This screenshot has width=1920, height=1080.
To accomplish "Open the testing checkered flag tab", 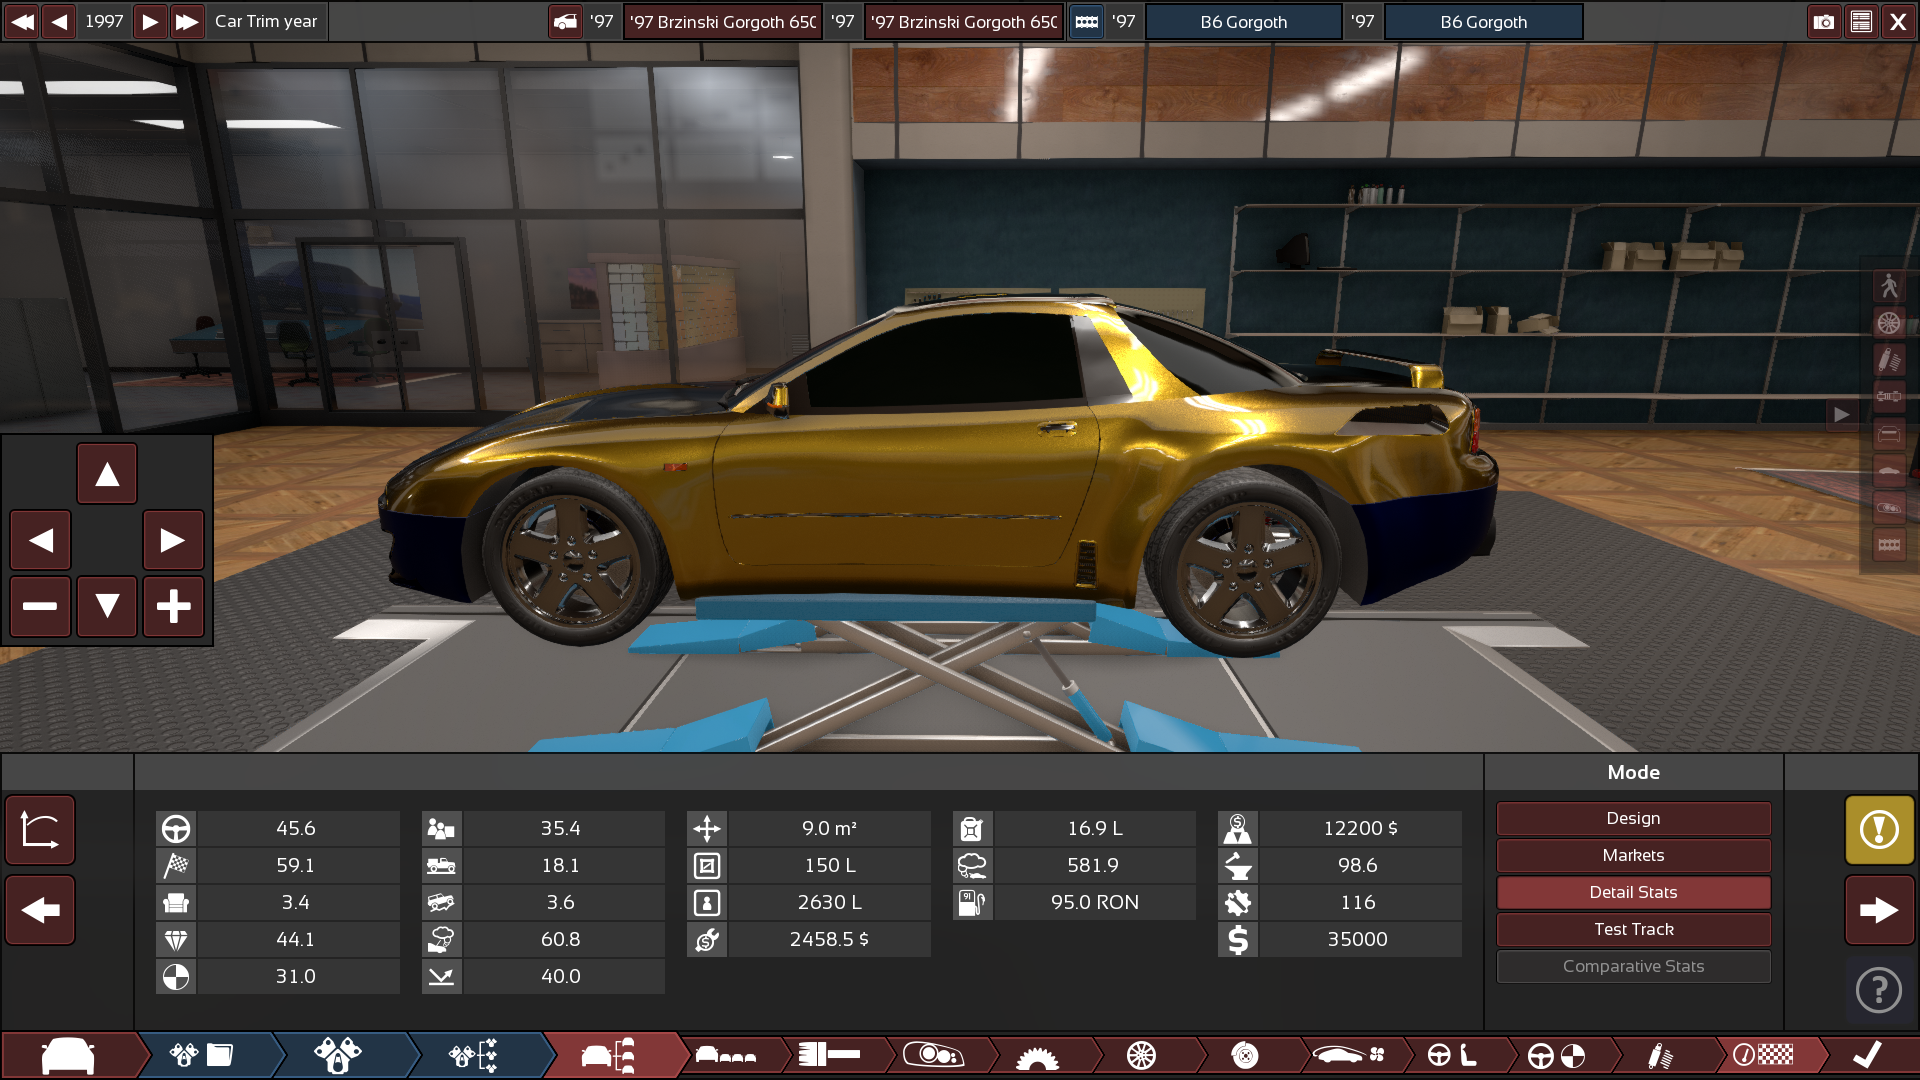I will 1764,1055.
